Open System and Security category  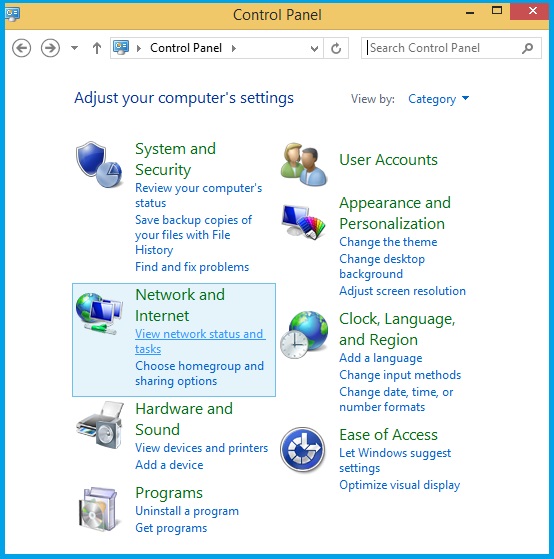tap(175, 159)
